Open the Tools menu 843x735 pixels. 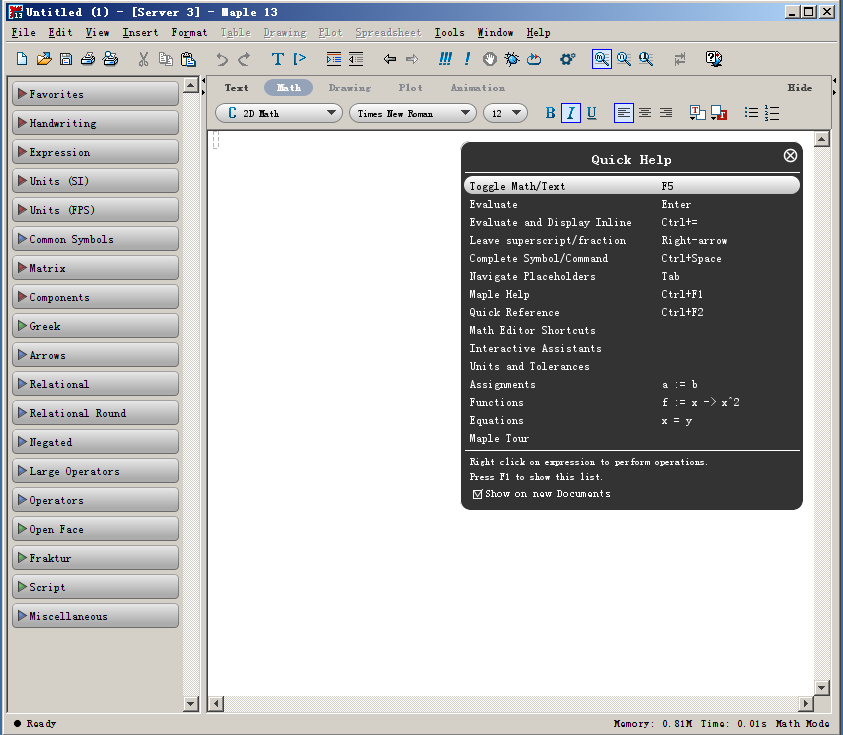click(x=449, y=32)
